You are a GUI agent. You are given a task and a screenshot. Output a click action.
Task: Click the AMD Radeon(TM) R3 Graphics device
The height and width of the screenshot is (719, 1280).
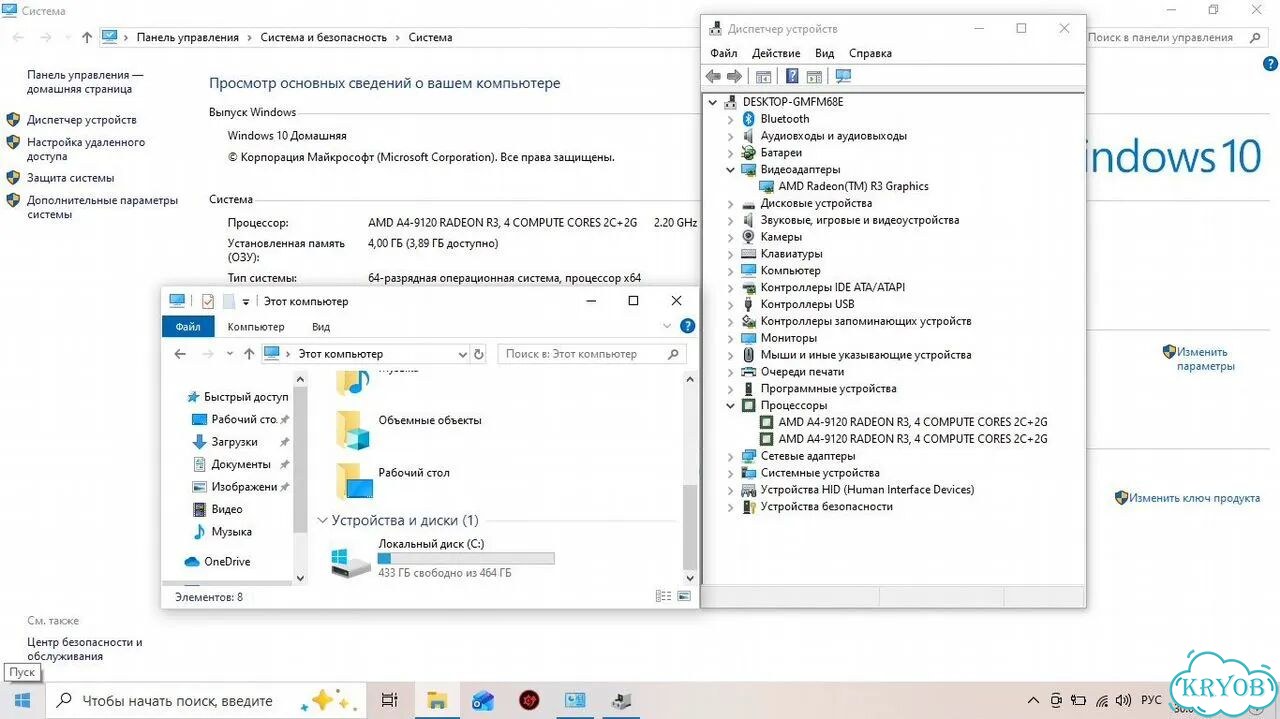pyautogui.click(x=853, y=186)
